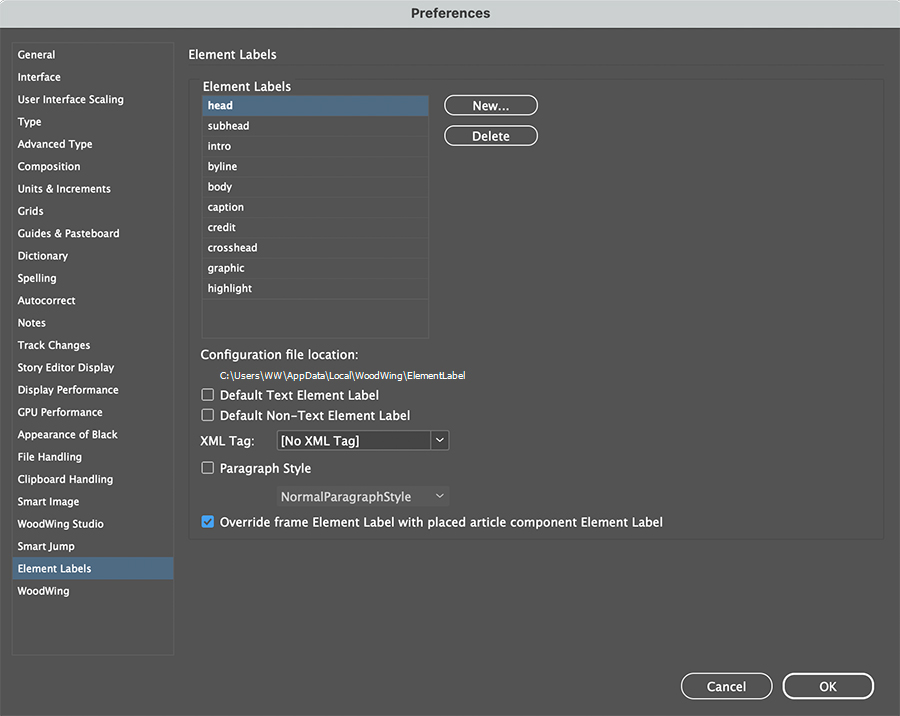Open Story Editor Display preferences

[x=93, y=368]
